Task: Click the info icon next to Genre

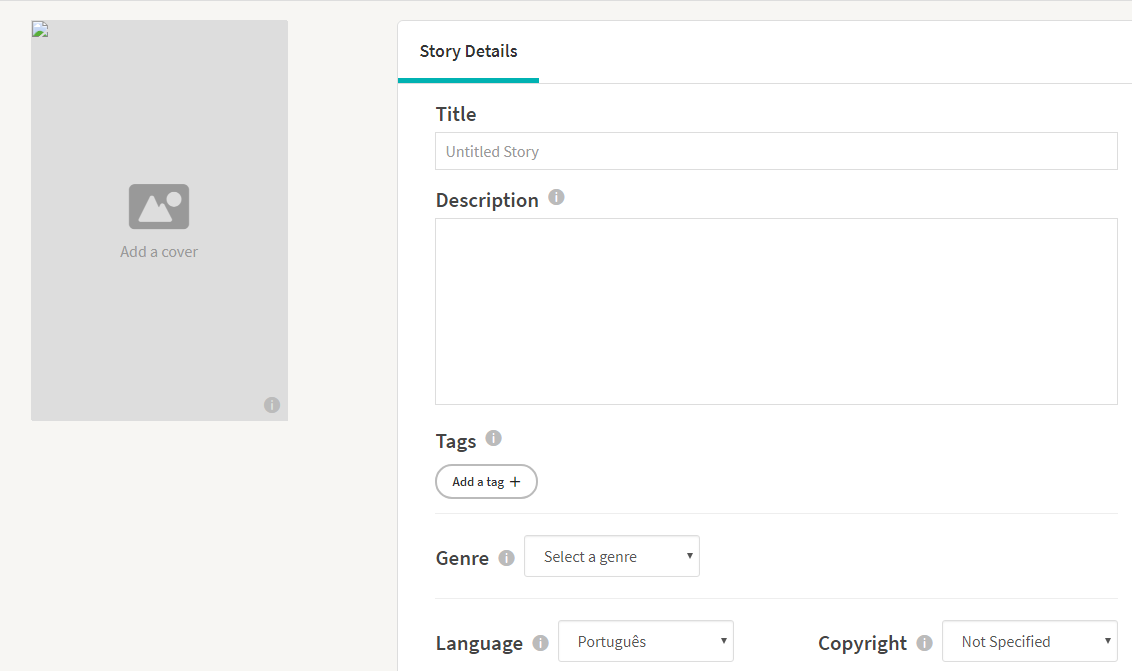Action: point(506,557)
